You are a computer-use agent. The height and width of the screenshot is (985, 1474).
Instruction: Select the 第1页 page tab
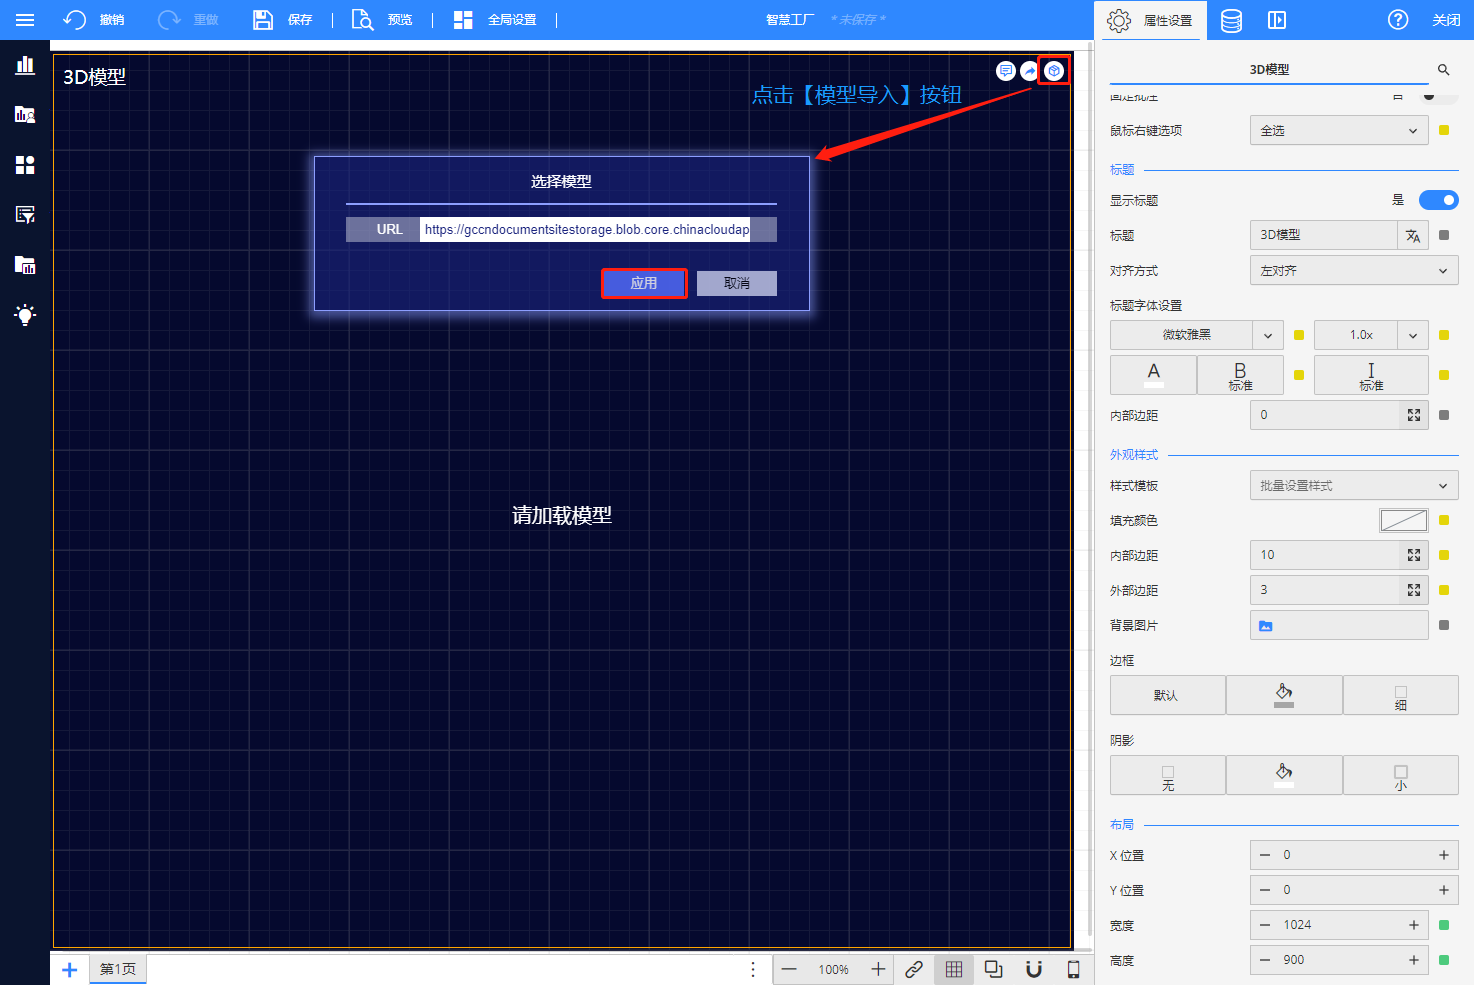pyautogui.click(x=118, y=969)
